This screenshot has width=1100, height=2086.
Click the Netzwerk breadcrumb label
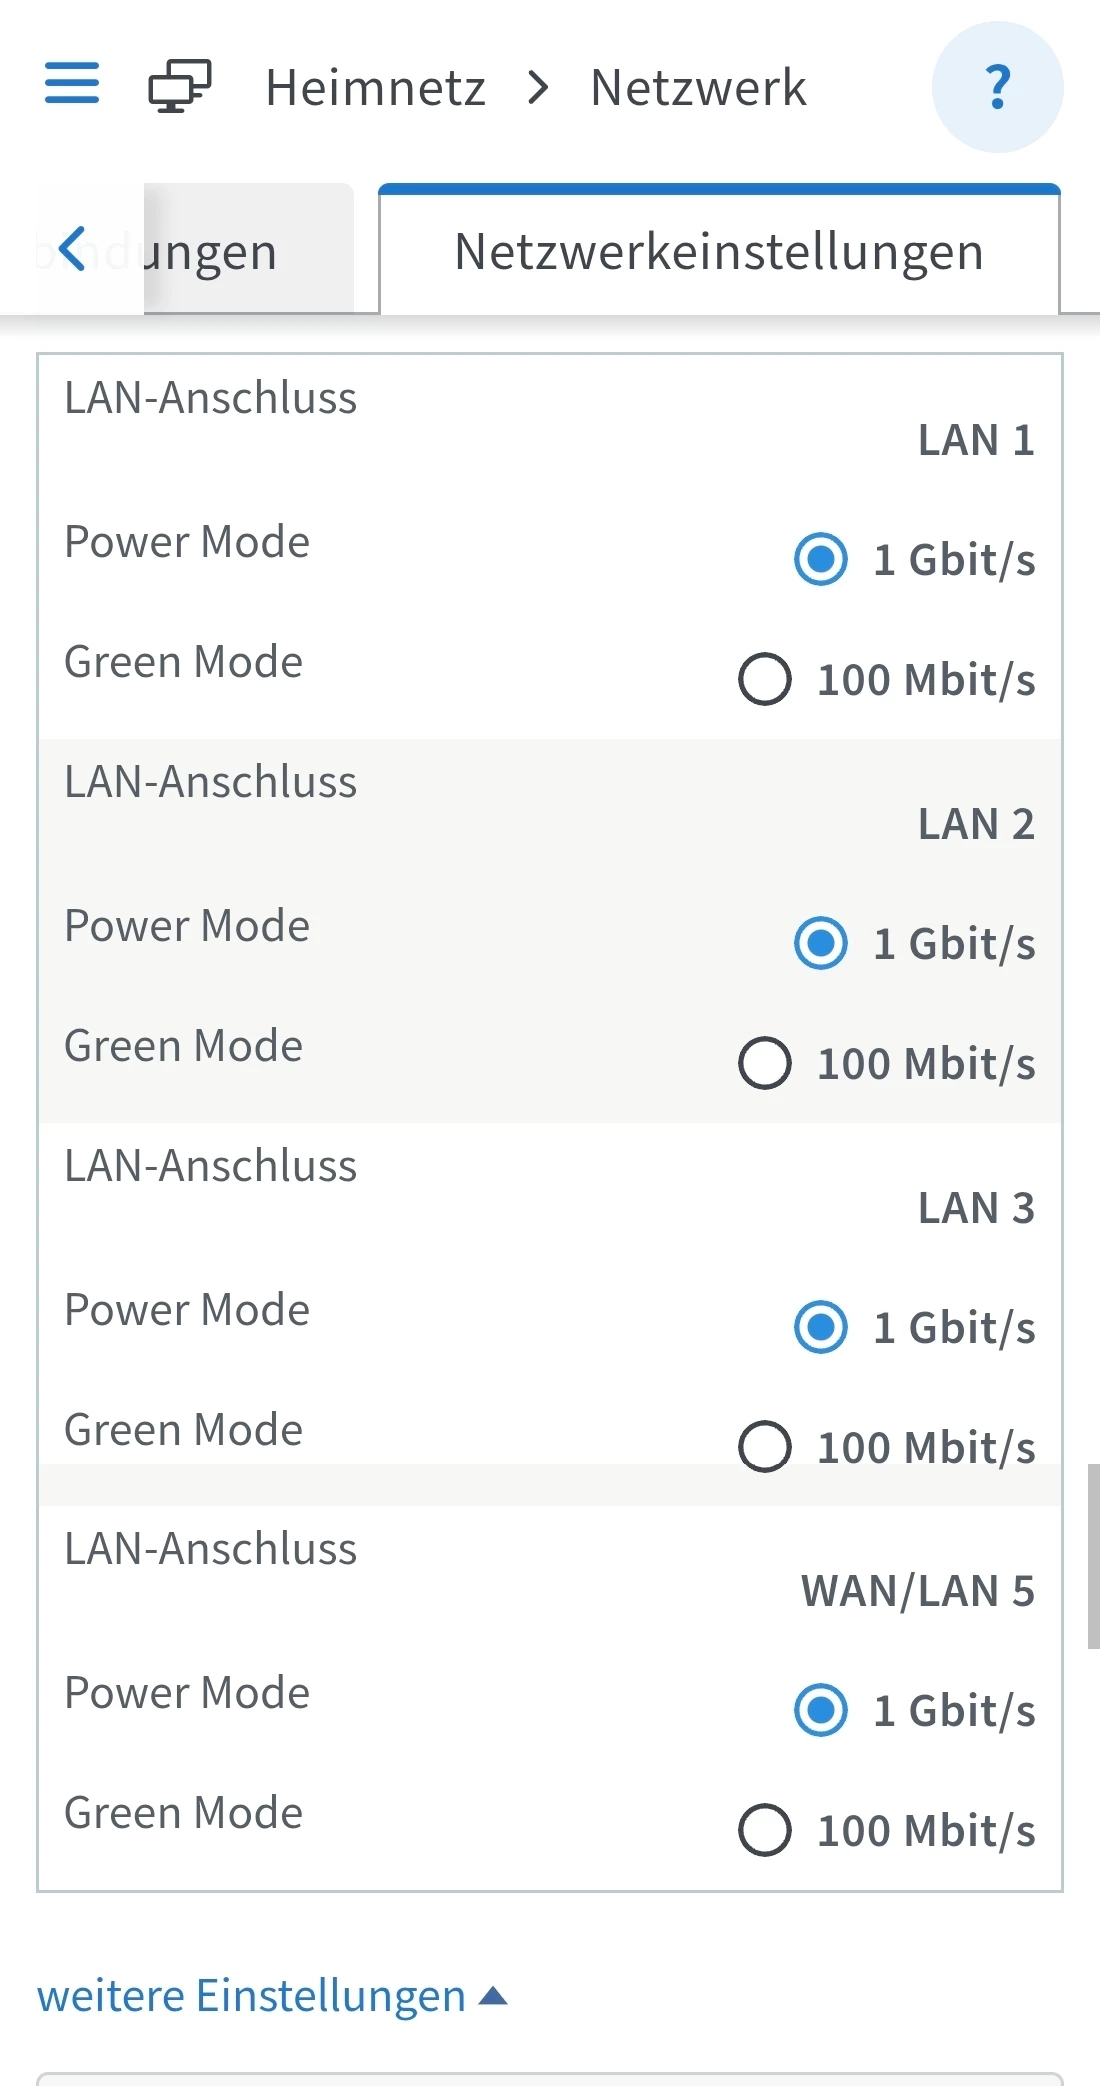point(698,88)
